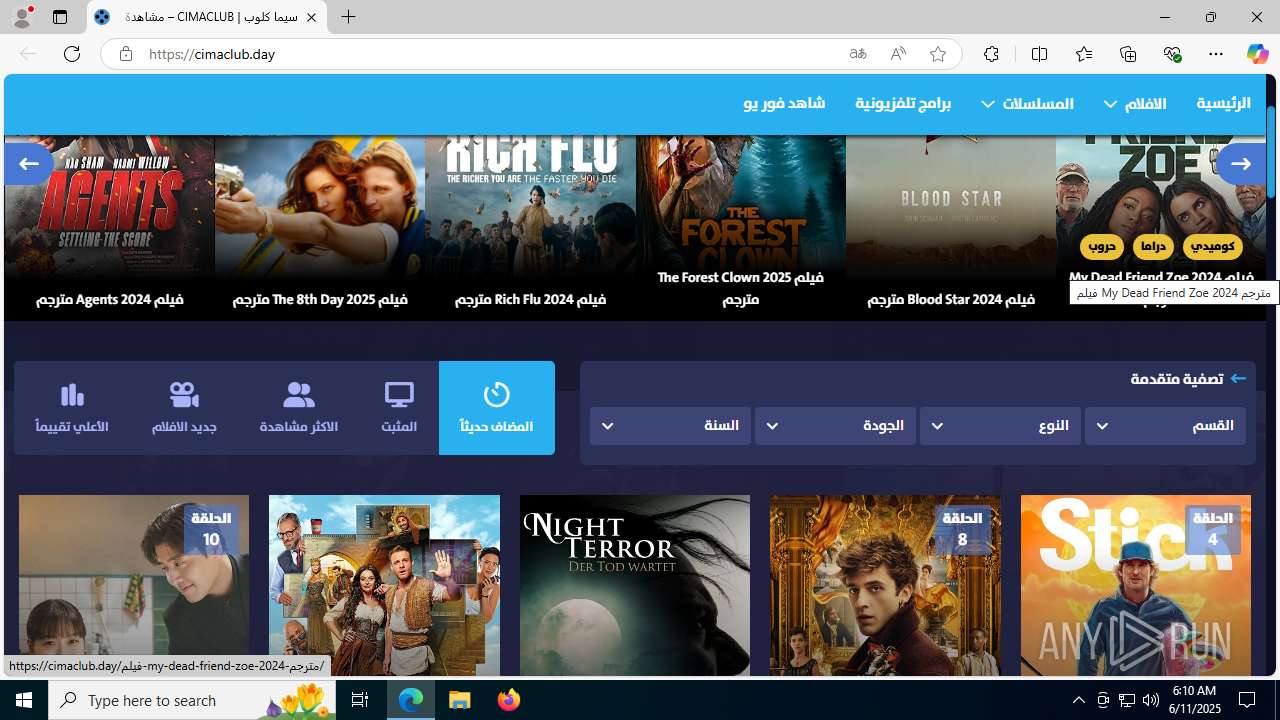Image resolution: width=1280 pixels, height=720 pixels.
Task: Click the دراما genre tag
Action: click(x=1153, y=246)
